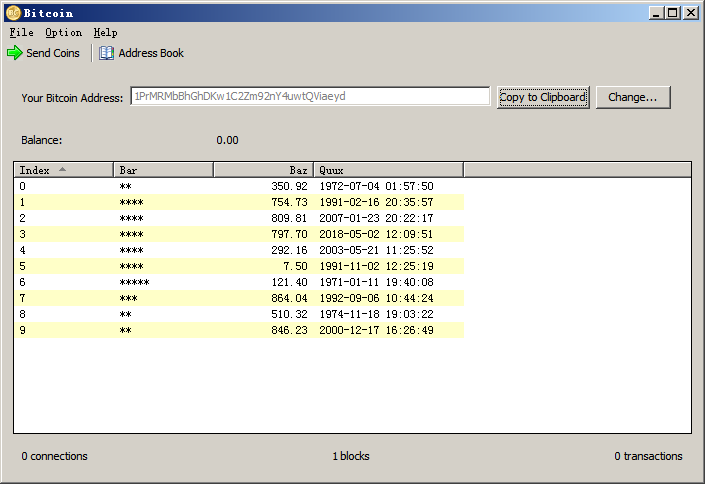This screenshot has height=484, width=705.
Task: Click the green Send Coins arrow icon
Action: [15, 53]
